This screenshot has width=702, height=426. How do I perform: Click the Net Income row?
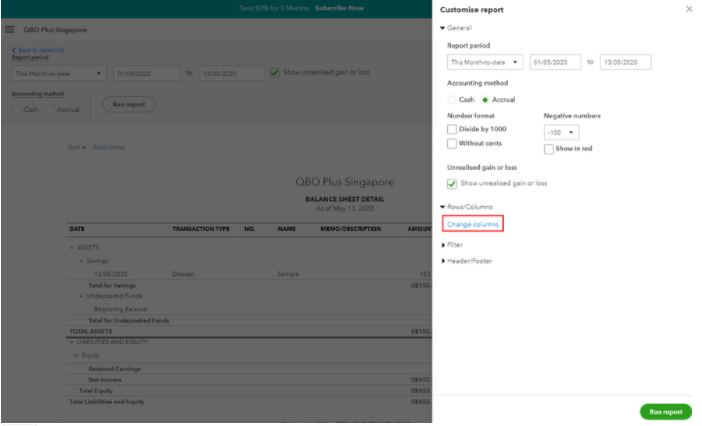click(249, 380)
